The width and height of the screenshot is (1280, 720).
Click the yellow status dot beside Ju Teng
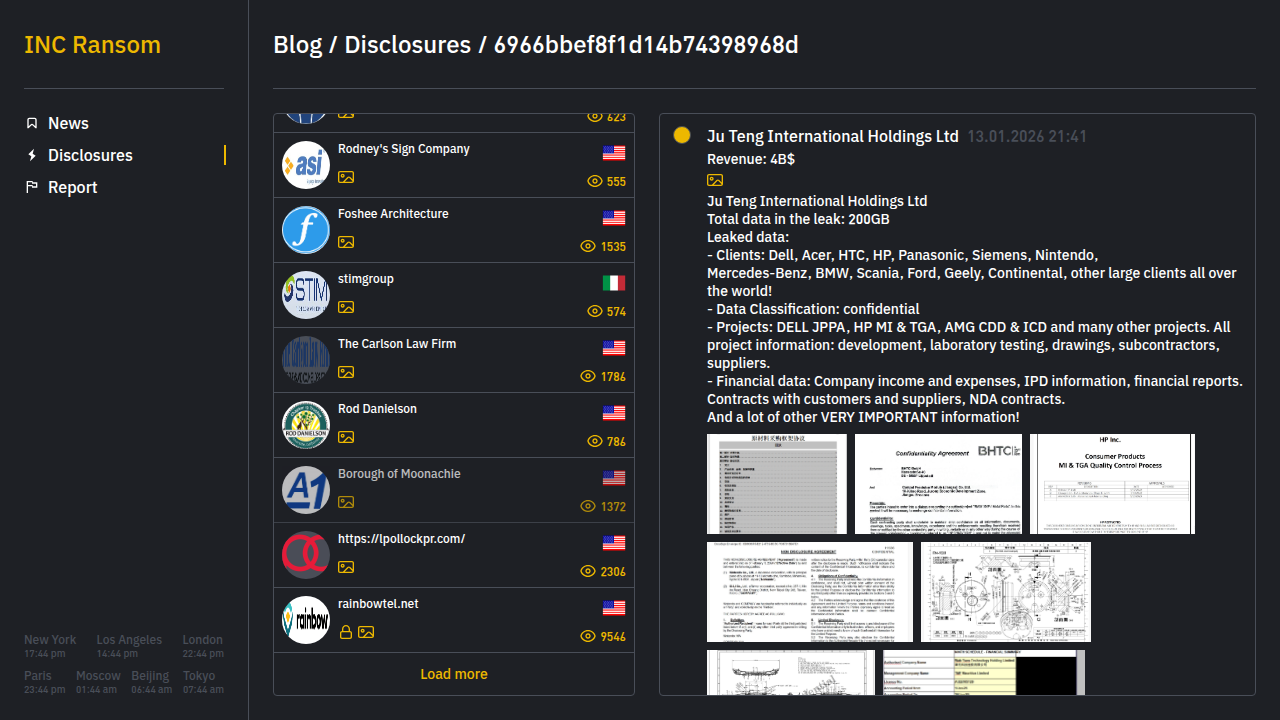point(682,136)
